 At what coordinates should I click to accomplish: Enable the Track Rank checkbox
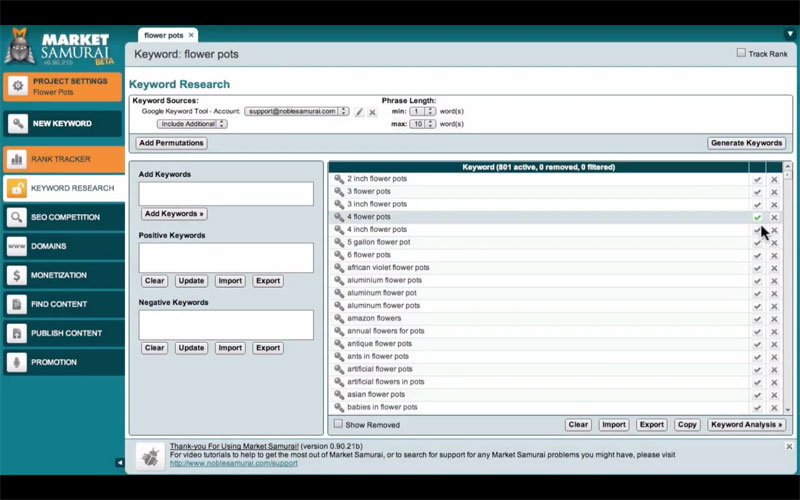741,53
